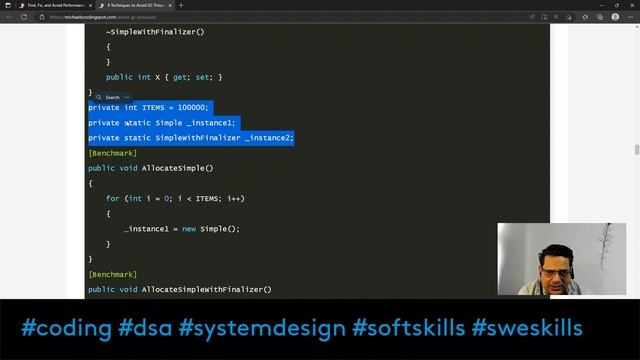This screenshot has width=640, height=360.
Task: Close the '8 Techniques to Avoid GC Pressure' tab
Action: click(170, 5)
